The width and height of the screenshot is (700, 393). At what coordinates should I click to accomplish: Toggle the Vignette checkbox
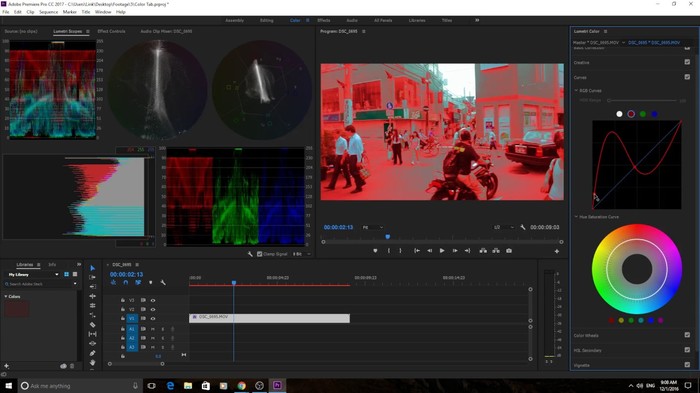click(687, 365)
